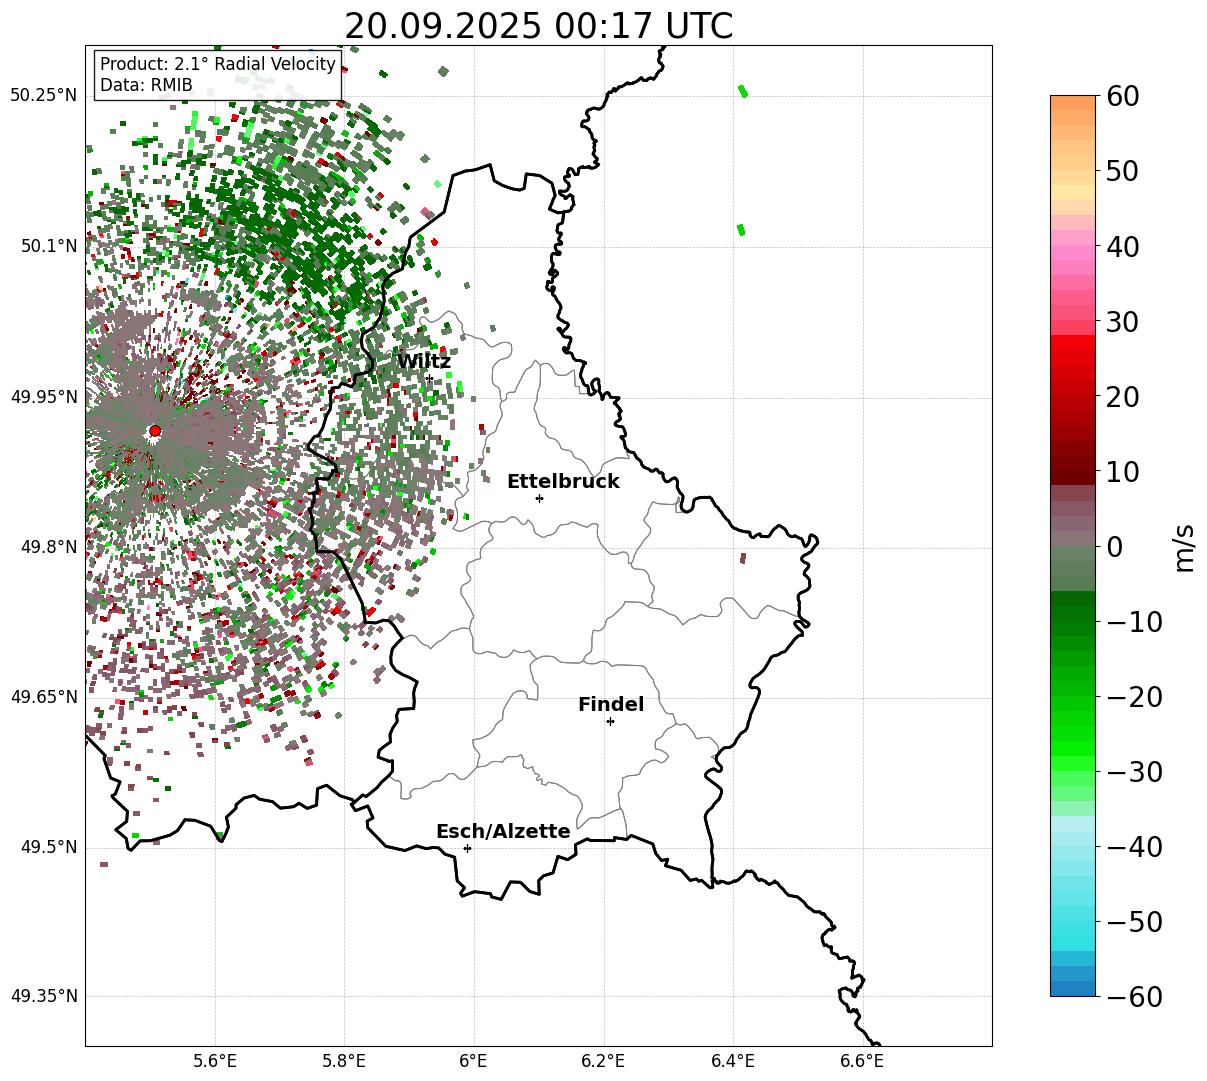Click the latitude label 49.8°N
Image resolution: width=1207 pixels, height=1081 pixels.
coord(48,547)
